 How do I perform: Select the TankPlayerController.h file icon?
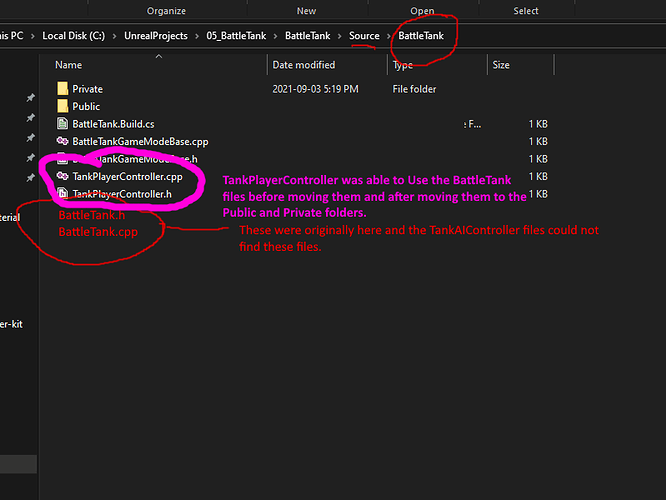[62, 194]
